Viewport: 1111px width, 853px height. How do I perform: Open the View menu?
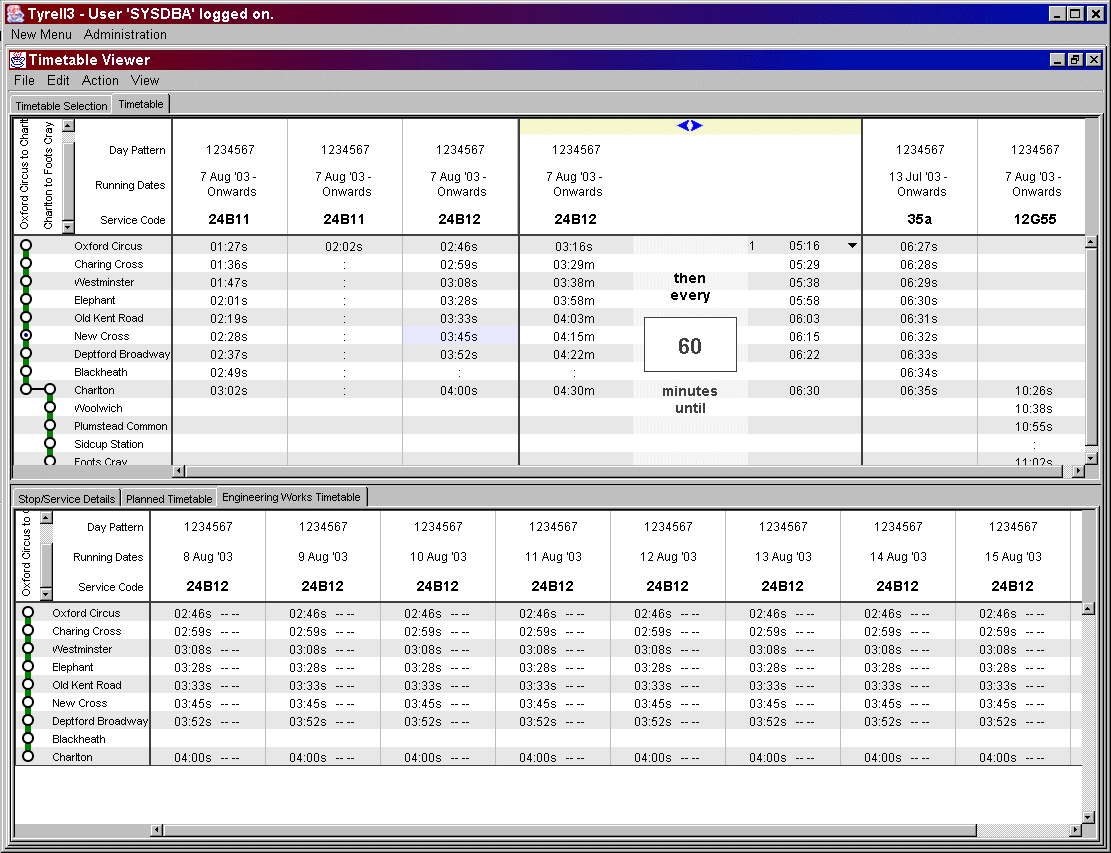(145, 81)
